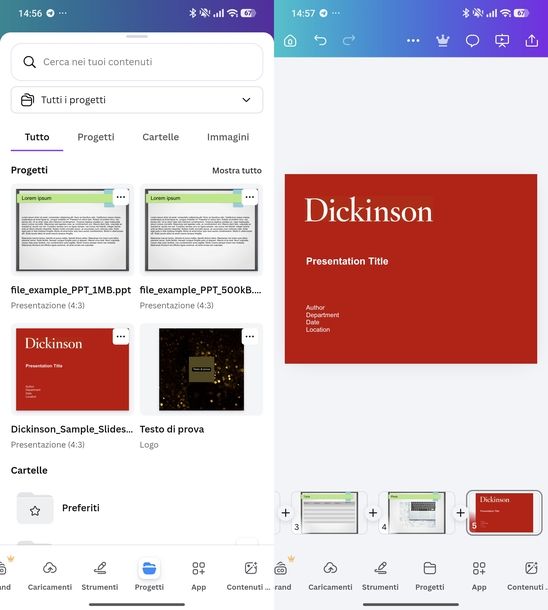Open Dickinson_Sample_Slides red thumbnail
548x610 pixels.
tap(72, 369)
